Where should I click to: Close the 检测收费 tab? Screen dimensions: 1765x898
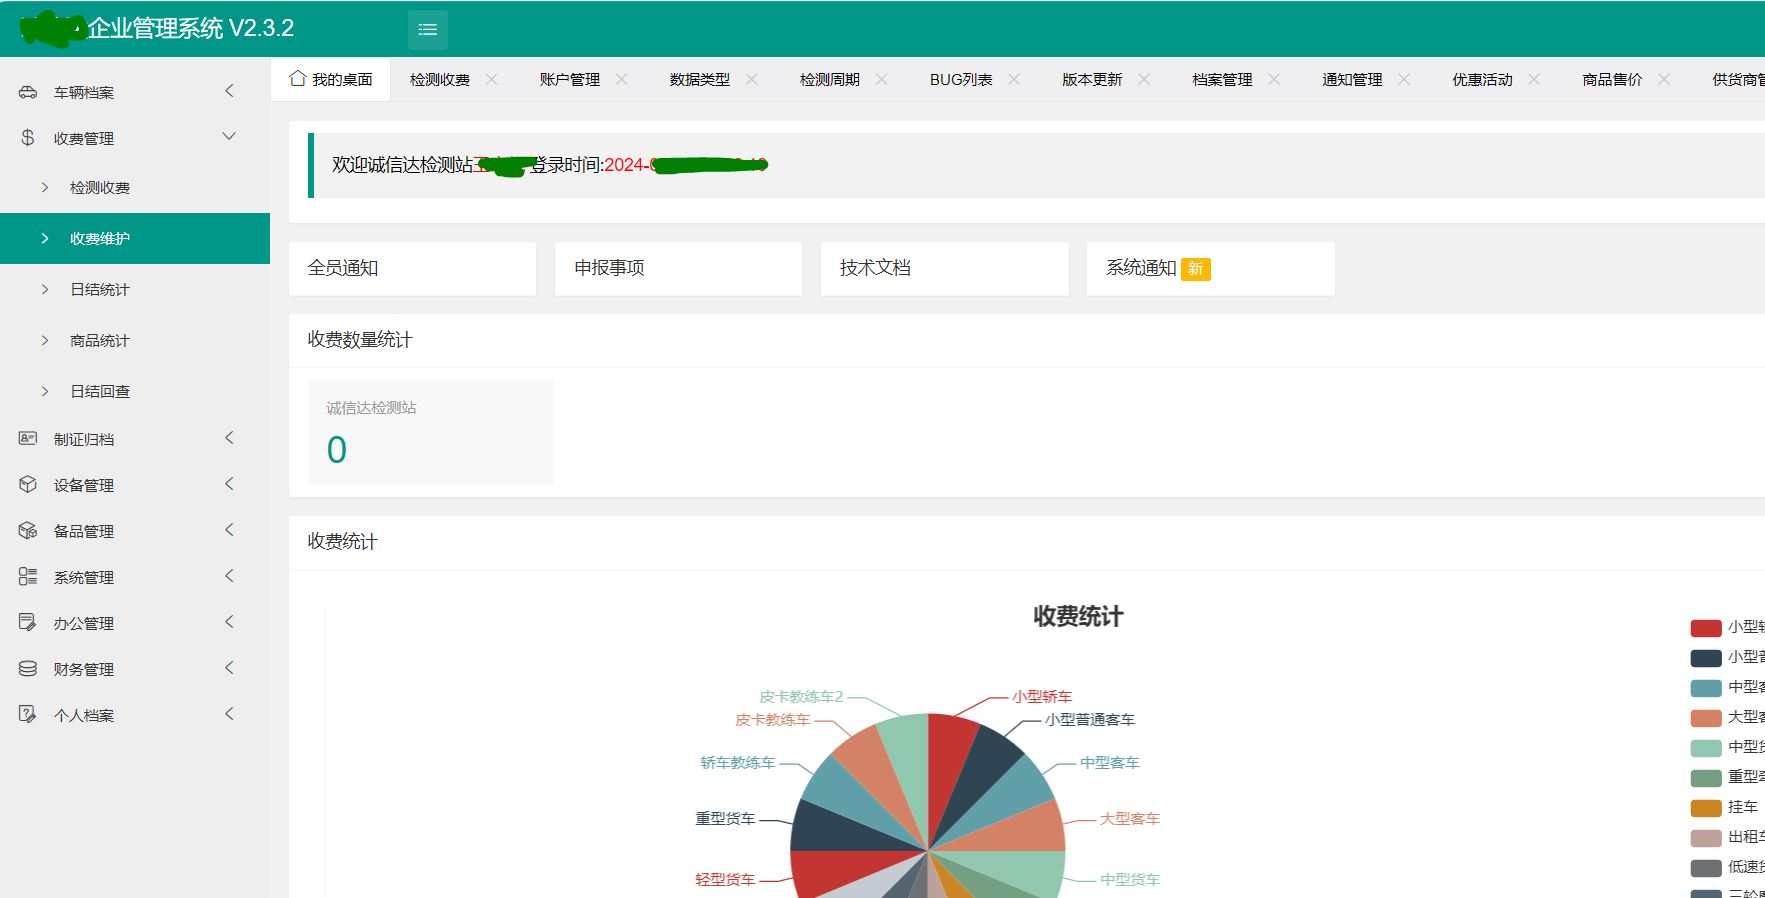[491, 79]
